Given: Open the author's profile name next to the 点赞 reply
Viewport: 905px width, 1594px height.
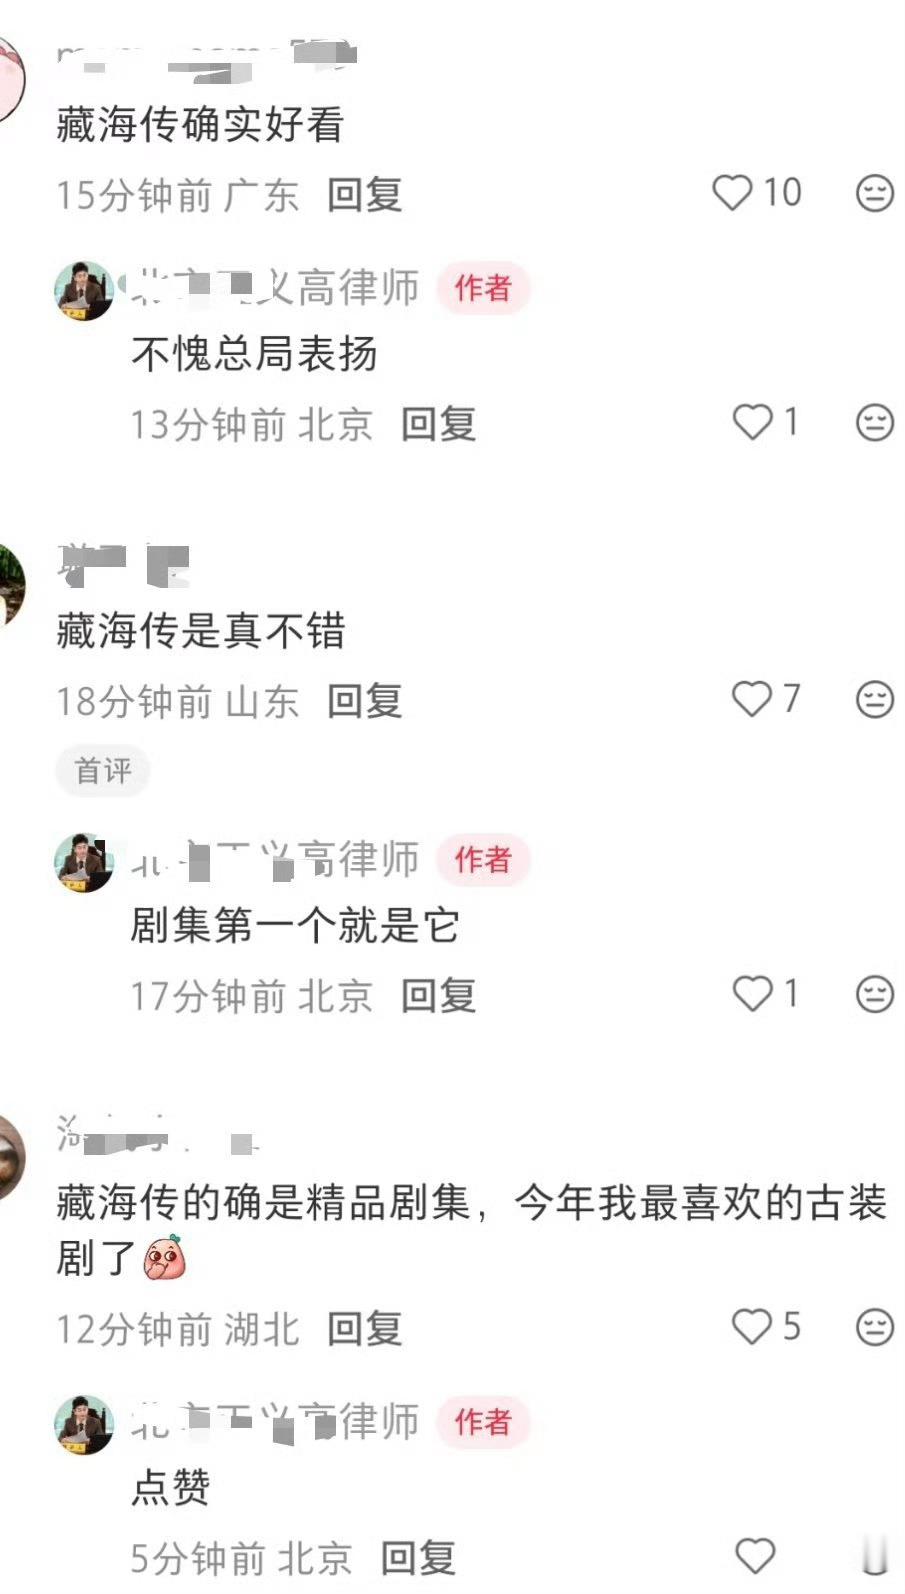Looking at the screenshot, I should 275,1421.
